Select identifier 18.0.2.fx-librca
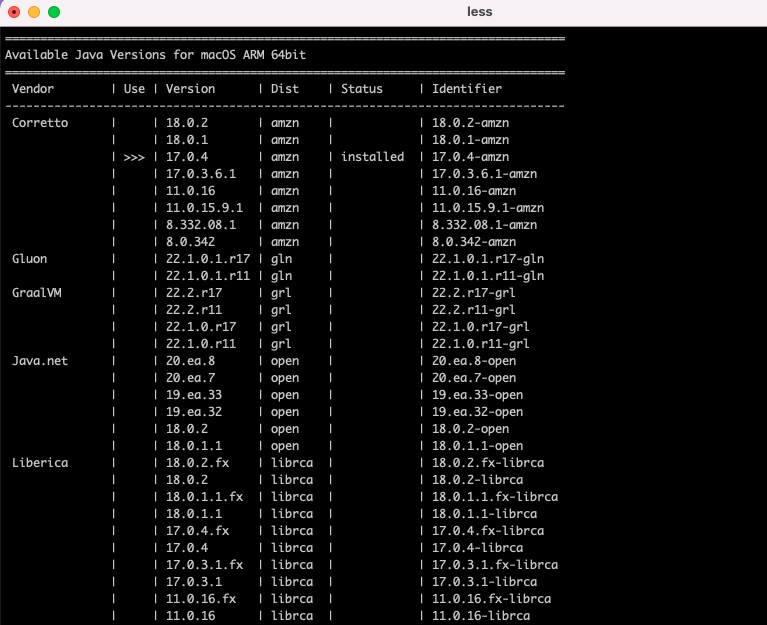 pos(488,463)
